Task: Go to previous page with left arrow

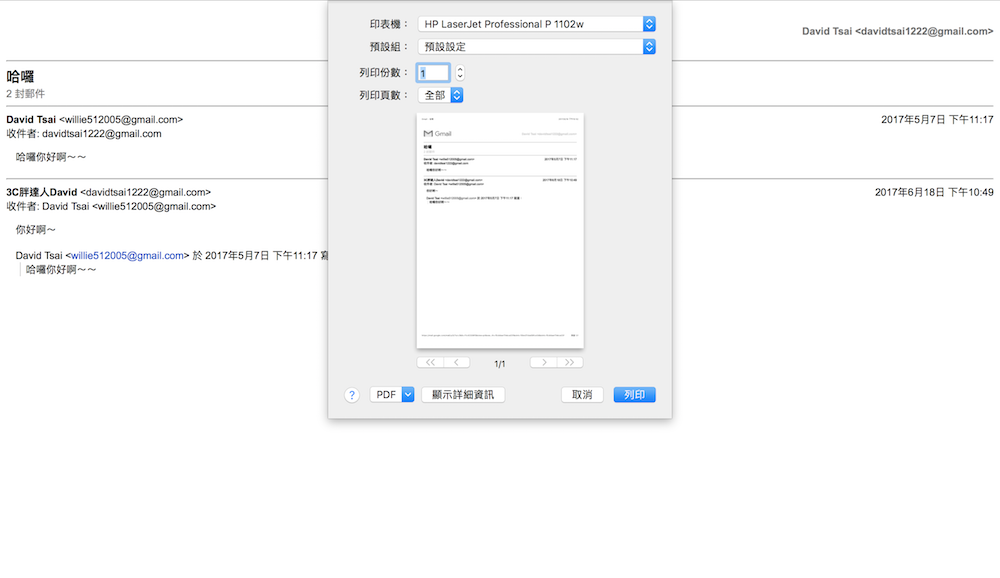Action: (456, 361)
